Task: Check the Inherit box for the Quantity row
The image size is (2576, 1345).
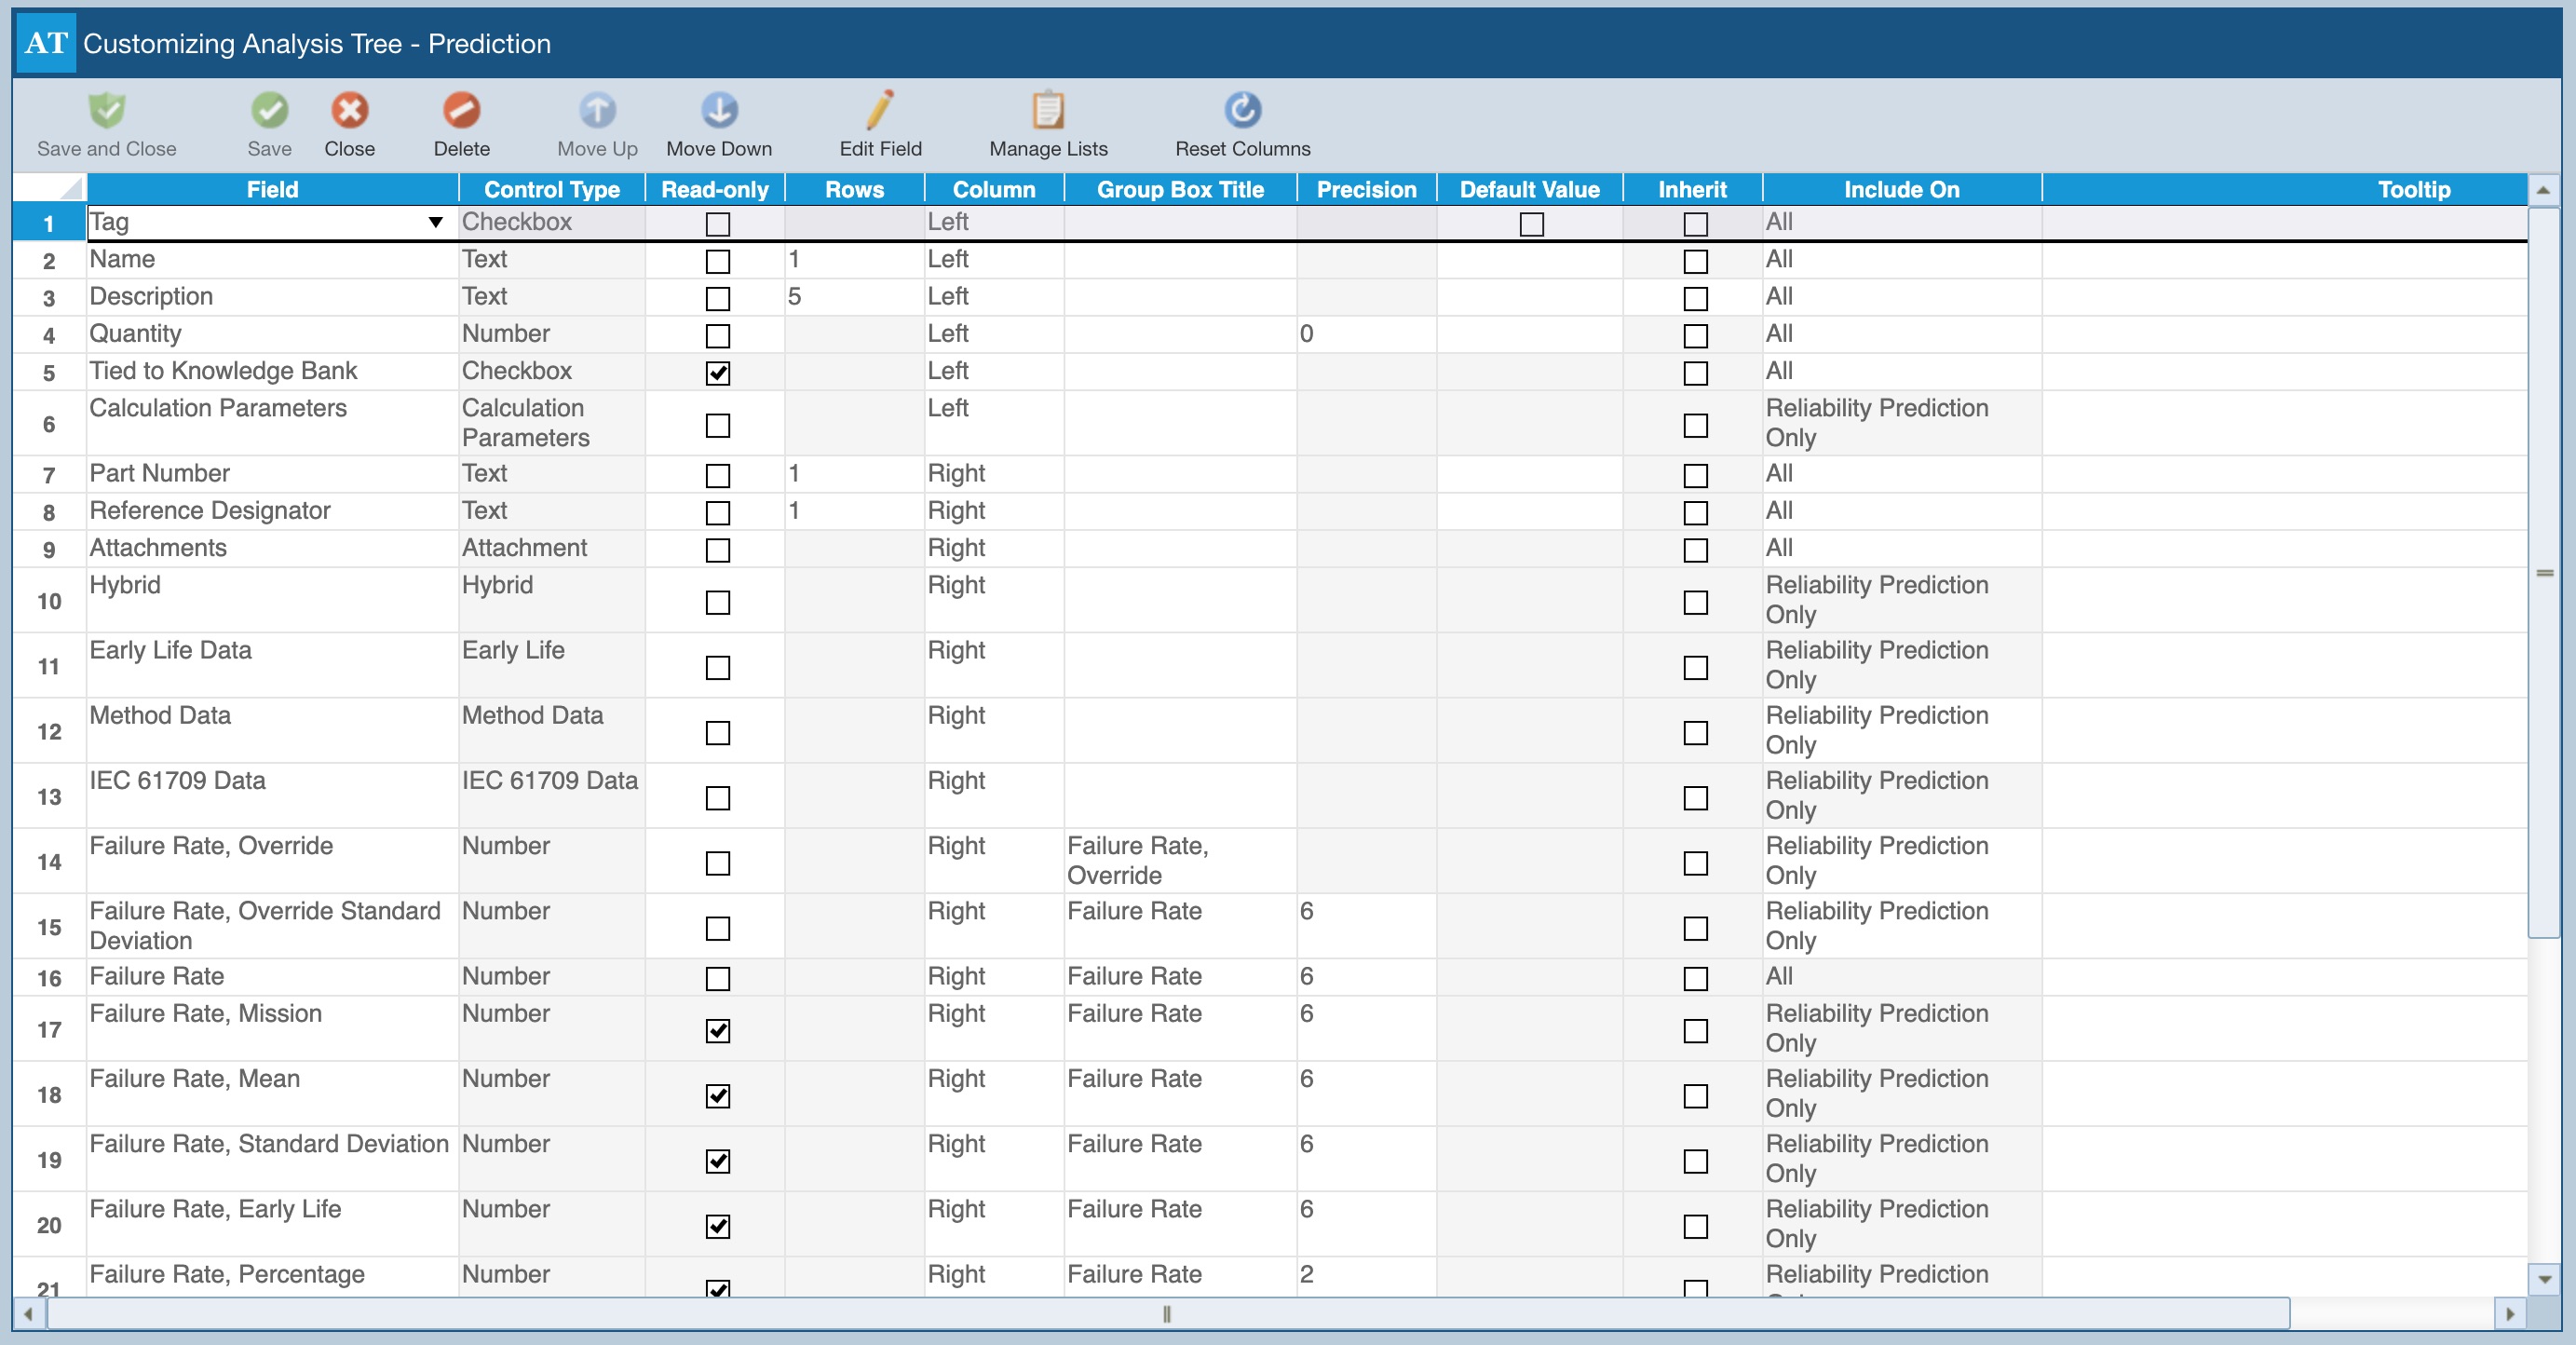Action: tap(1695, 336)
